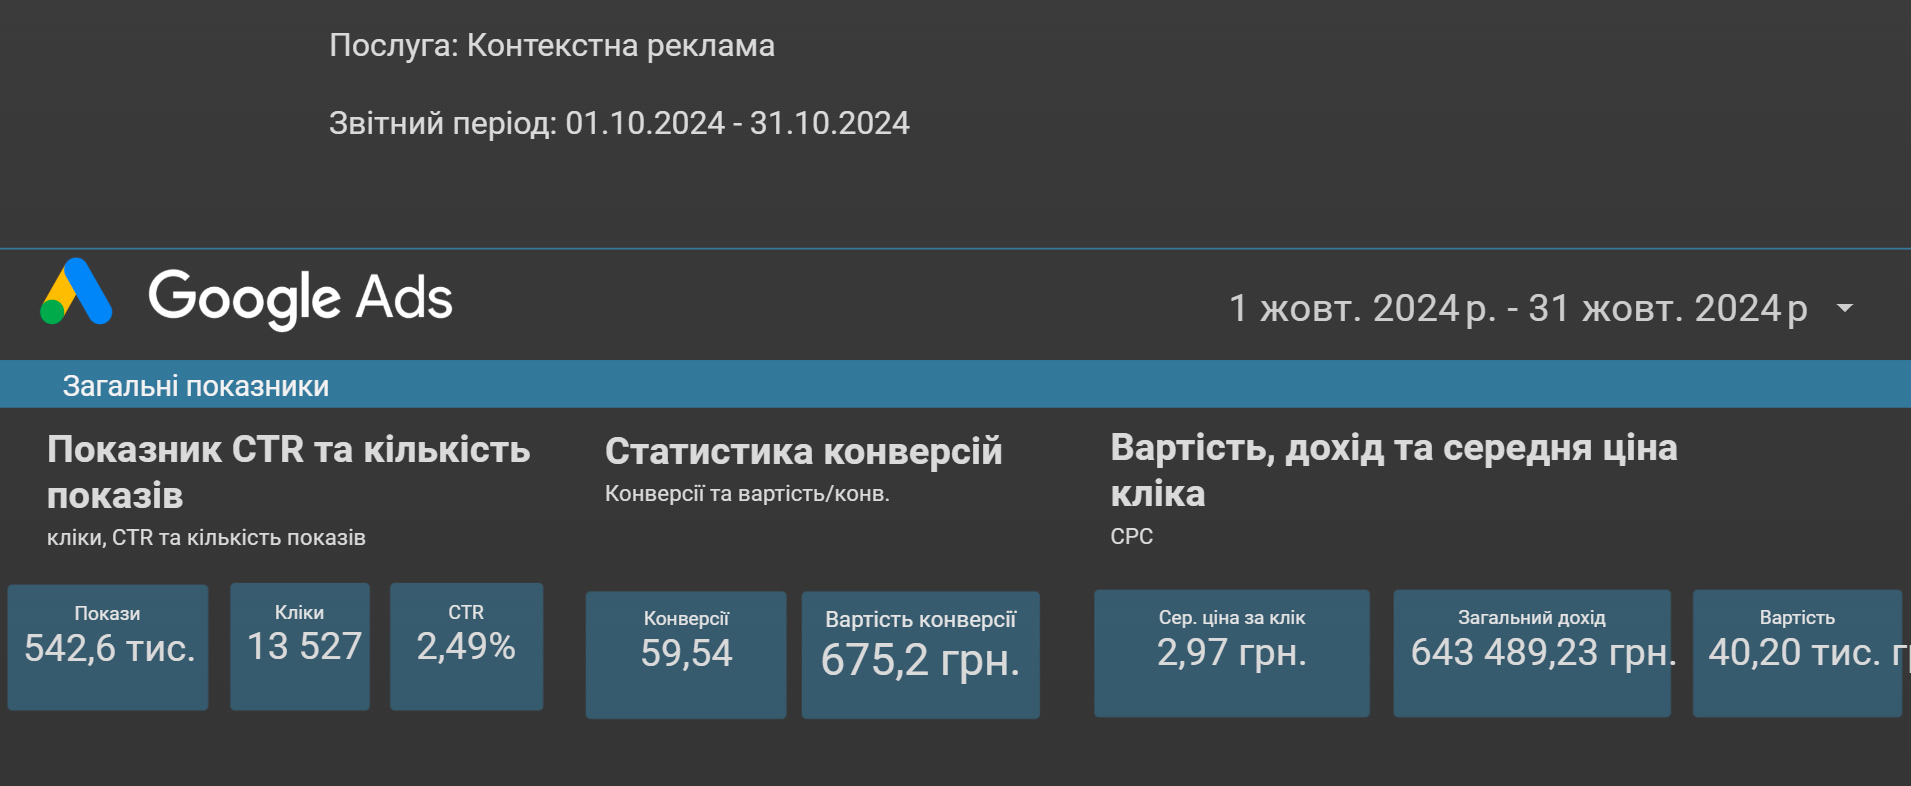Open the Конверсії 59,54 scorecard
Viewport: 1911px width, 786px height.
686,655
